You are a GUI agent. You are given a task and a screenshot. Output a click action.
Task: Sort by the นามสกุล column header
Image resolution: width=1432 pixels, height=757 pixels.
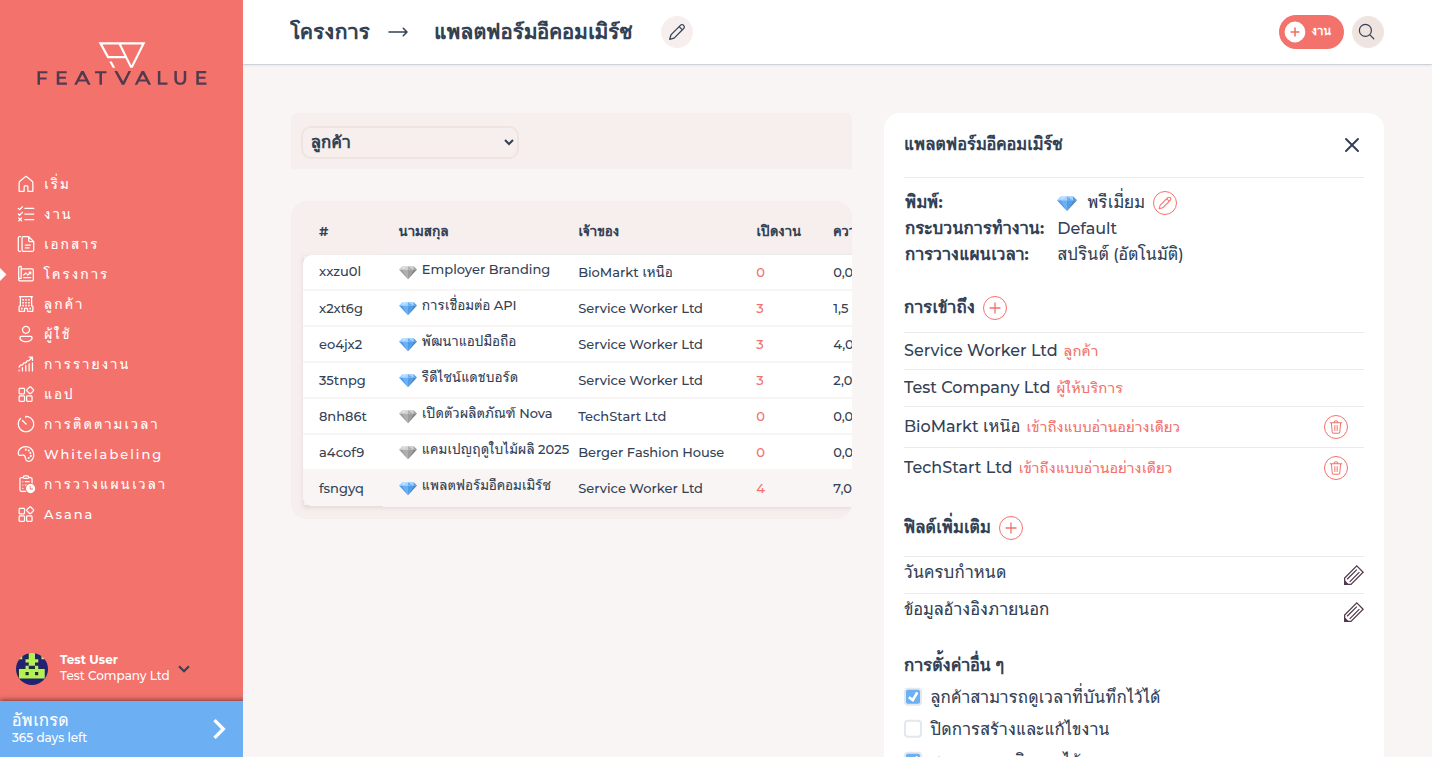pos(423,232)
